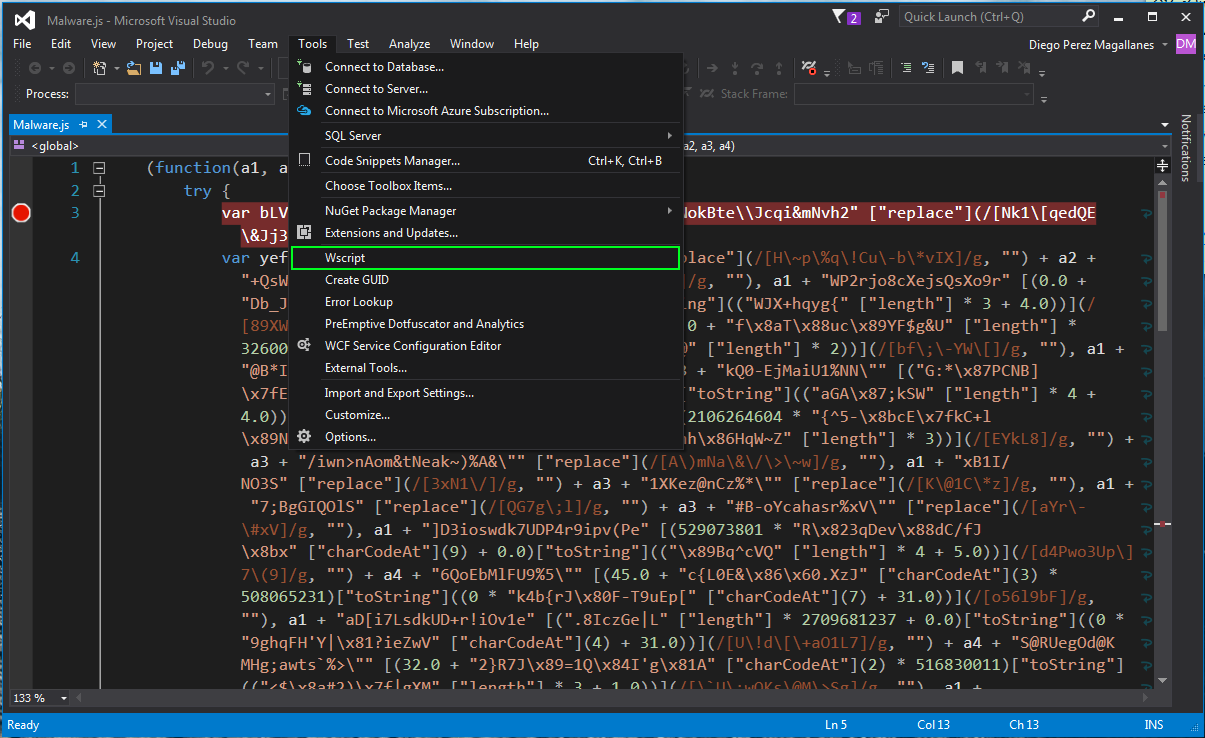The height and width of the screenshot is (738, 1205).
Task: Click the Save All toolbar icon
Action: 177,68
